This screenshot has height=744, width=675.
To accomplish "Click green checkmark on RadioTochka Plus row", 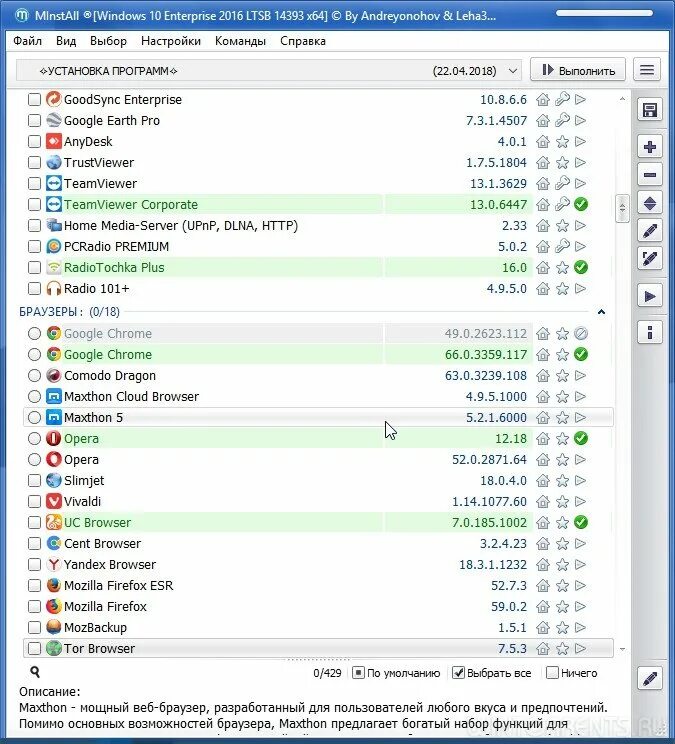I will (581, 267).
